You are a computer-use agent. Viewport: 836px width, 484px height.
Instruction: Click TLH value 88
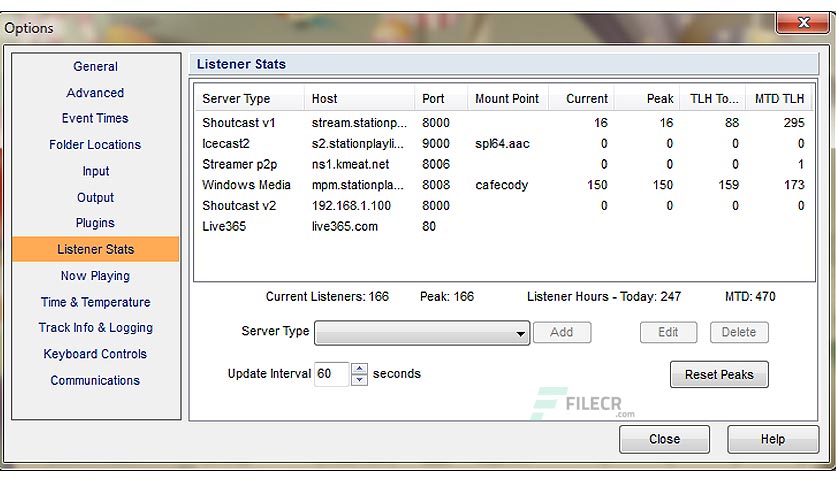click(732, 123)
